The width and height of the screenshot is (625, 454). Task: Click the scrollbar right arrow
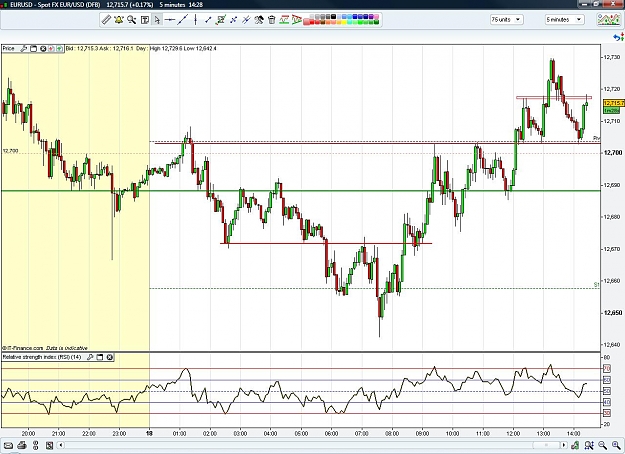point(564,445)
